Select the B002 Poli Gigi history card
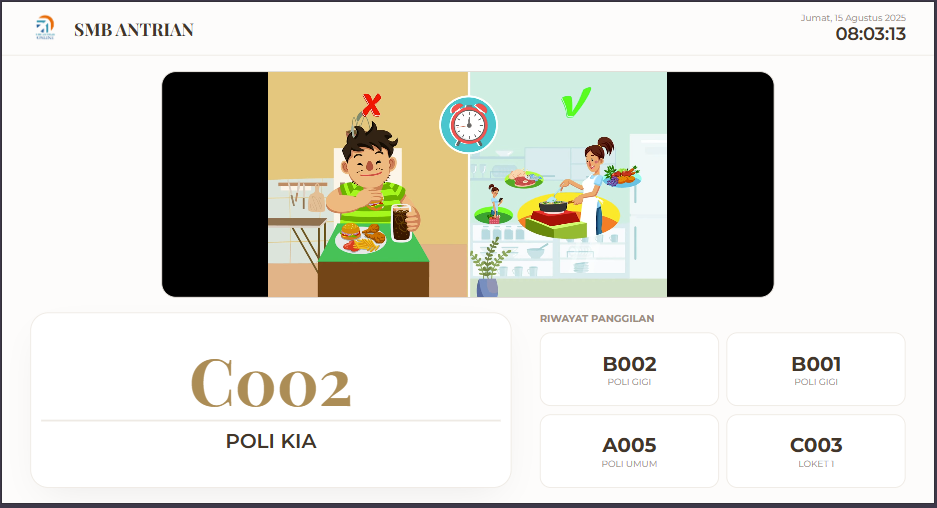 629,369
